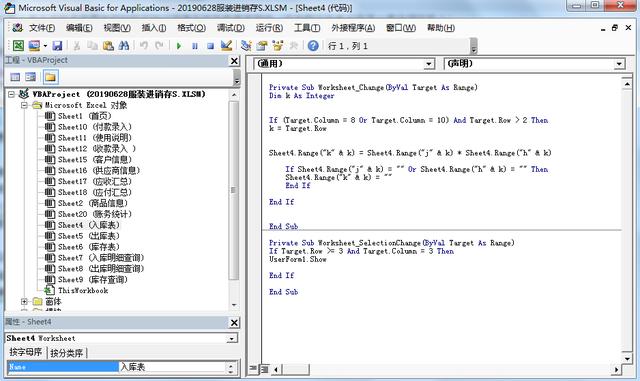Click the Procedure View button below code
Image resolution: width=640 pixels, height=381 pixels.
(253, 368)
